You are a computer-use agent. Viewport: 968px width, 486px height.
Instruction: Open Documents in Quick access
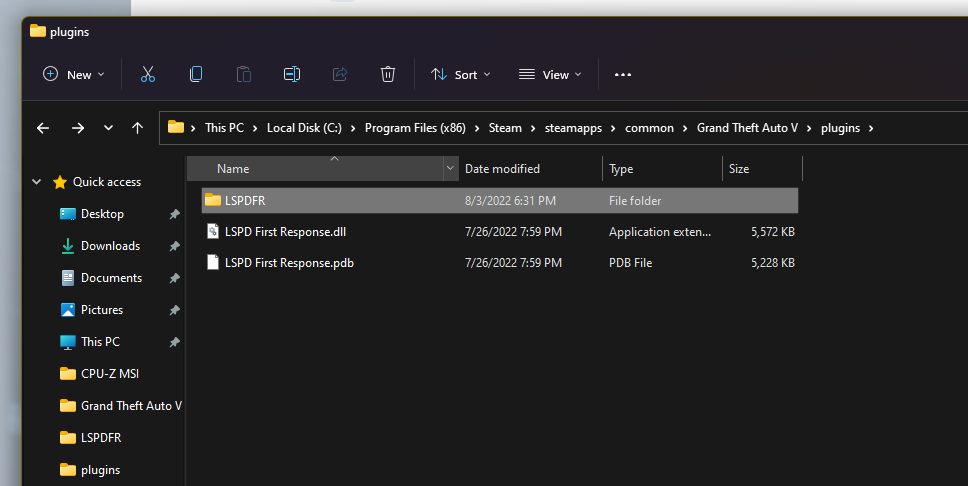point(111,278)
